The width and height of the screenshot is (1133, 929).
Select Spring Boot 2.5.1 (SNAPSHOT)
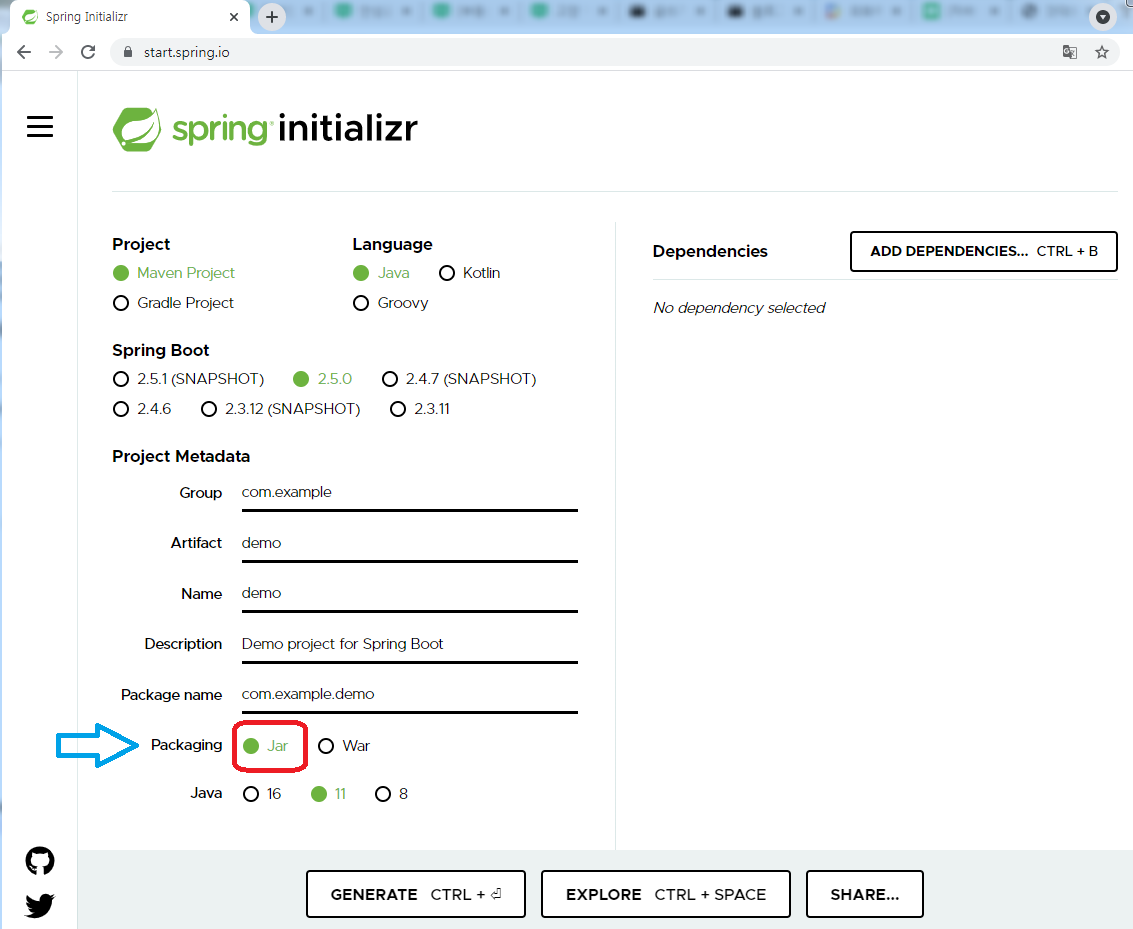189,379
